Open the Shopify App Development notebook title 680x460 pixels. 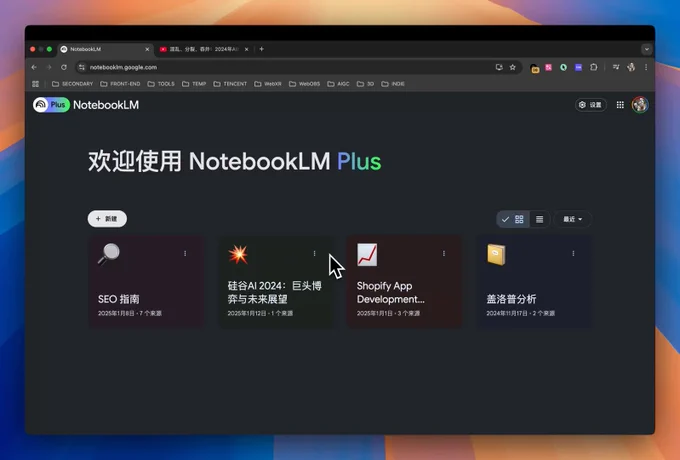[x=390, y=293]
